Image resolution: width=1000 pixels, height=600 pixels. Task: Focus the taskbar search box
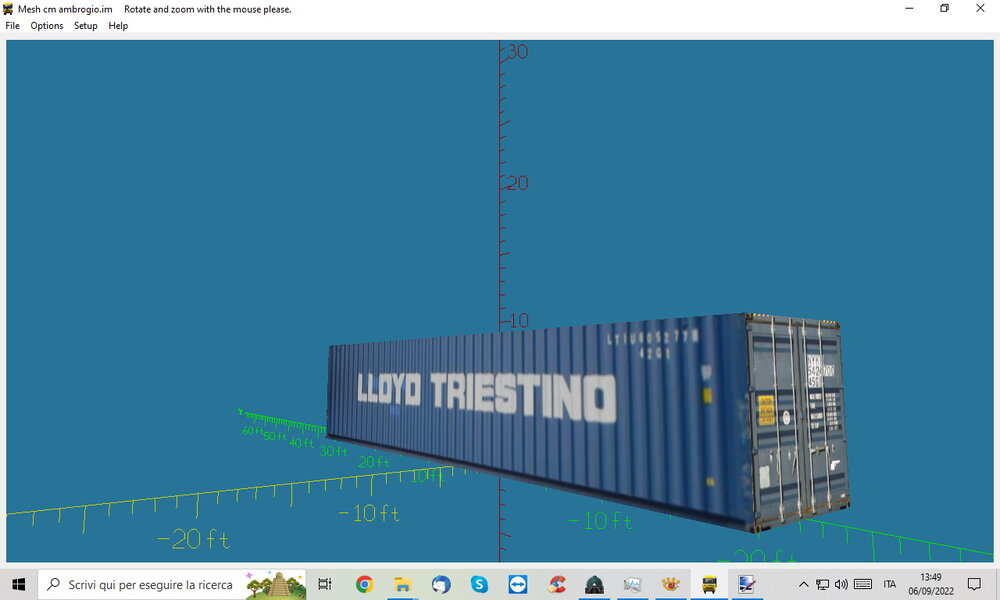pos(172,584)
